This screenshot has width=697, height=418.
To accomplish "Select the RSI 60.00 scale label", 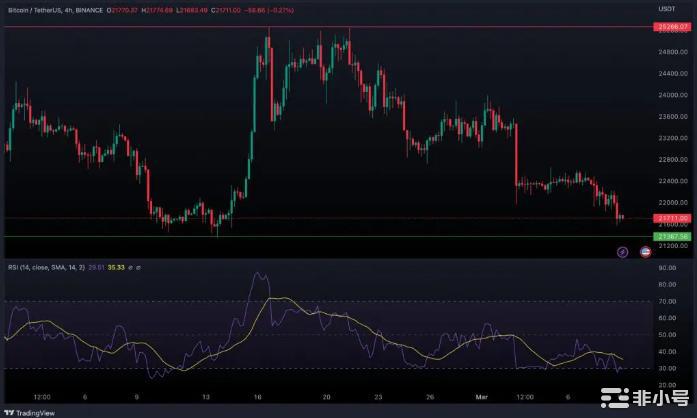I will 667,318.
